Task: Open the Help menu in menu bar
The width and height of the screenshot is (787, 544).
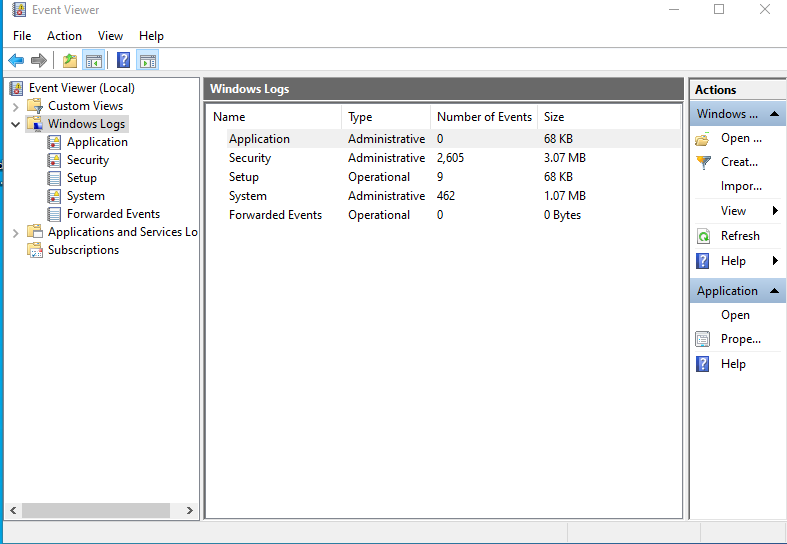Action: click(151, 36)
